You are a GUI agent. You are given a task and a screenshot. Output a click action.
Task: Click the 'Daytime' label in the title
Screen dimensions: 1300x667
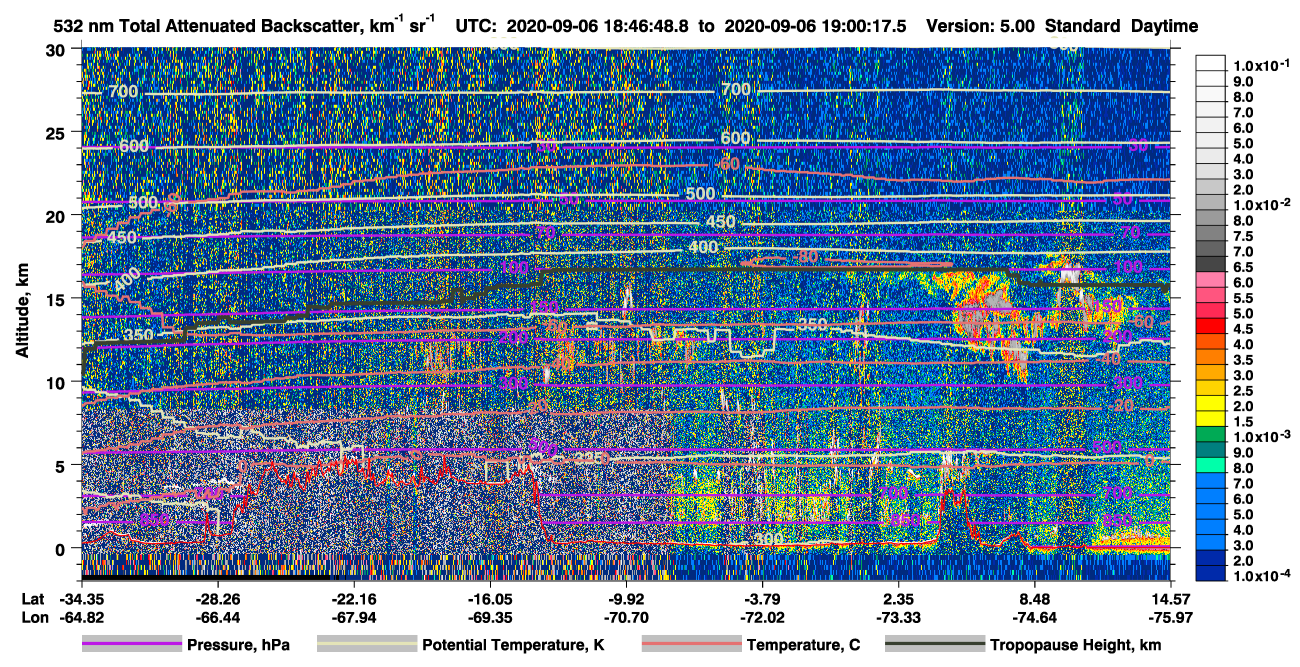[x=1164, y=27]
